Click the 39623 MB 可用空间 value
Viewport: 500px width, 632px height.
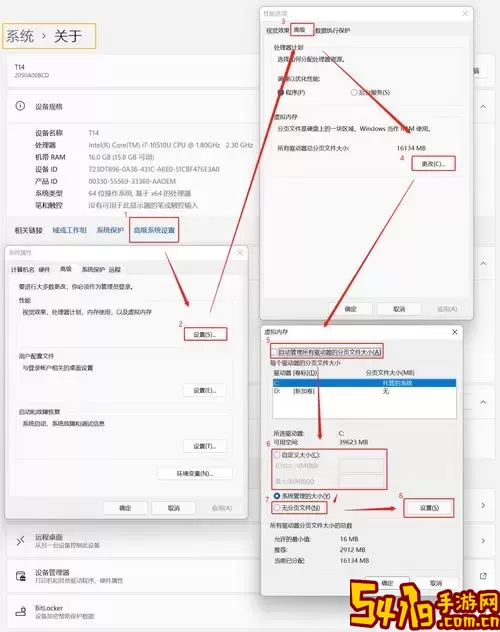click(x=354, y=442)
